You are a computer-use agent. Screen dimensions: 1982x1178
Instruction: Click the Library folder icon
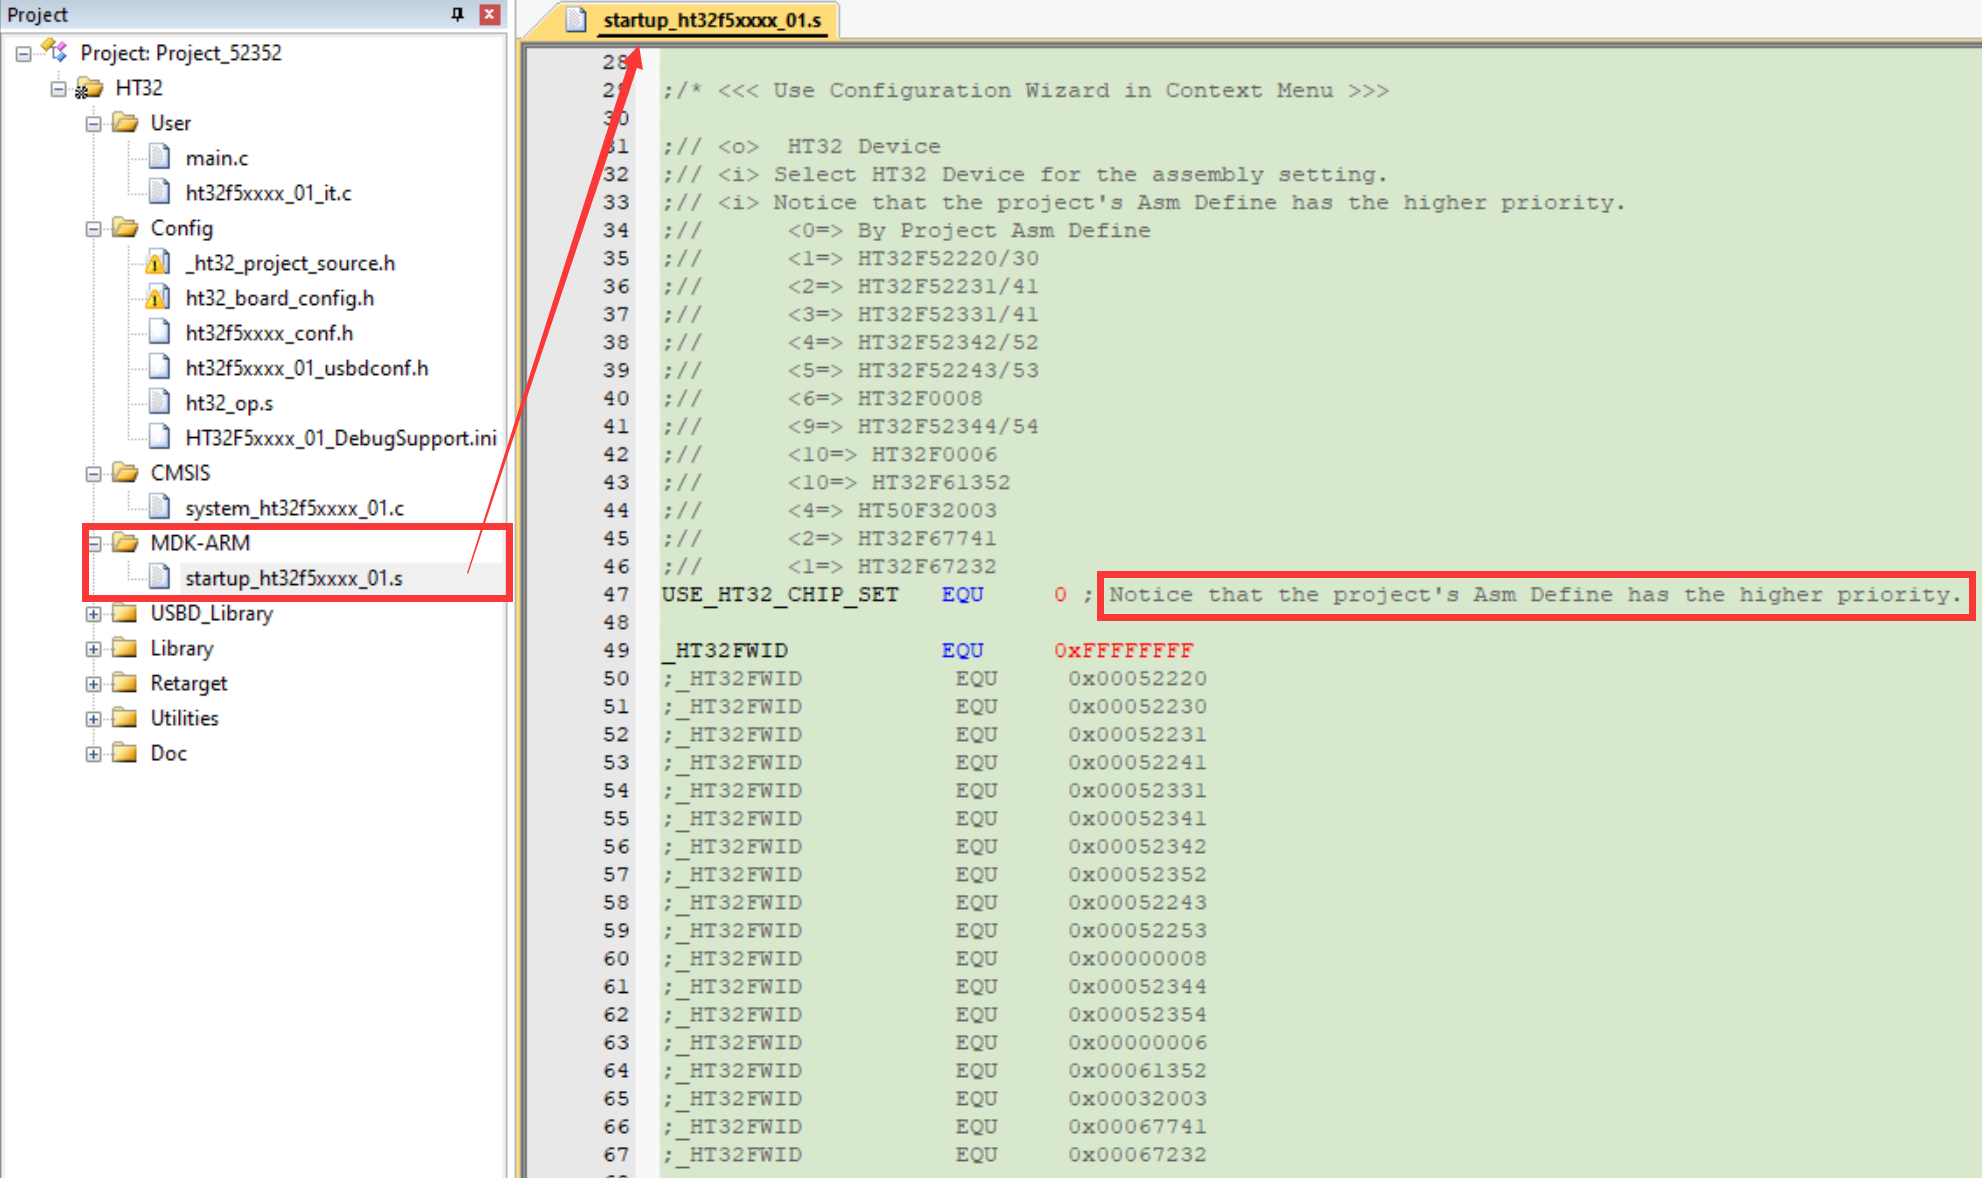125,648
